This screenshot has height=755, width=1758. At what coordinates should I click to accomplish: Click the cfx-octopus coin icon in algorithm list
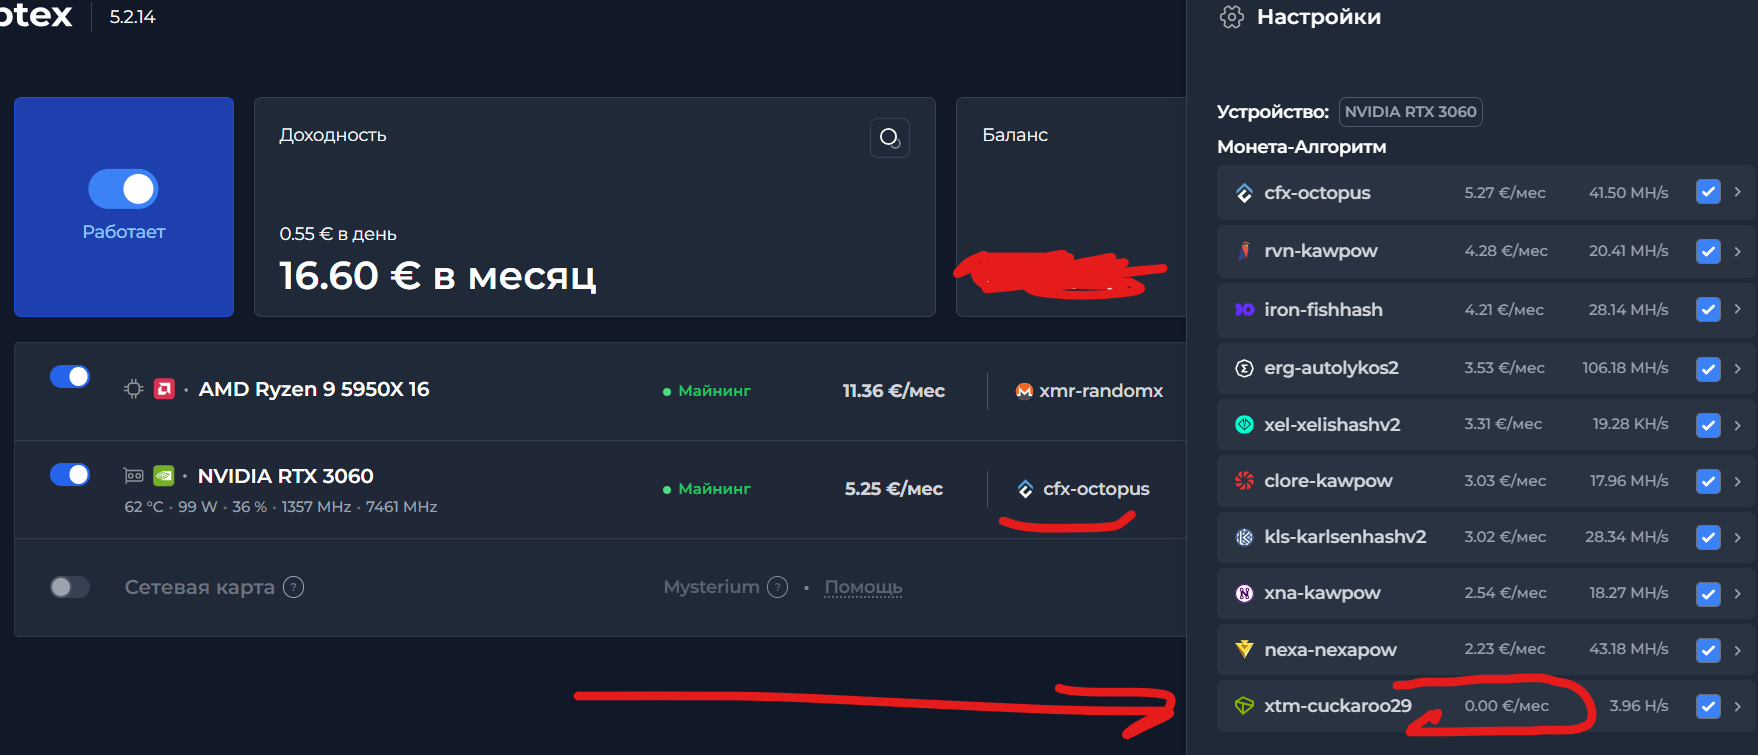tap(1244, 193)
